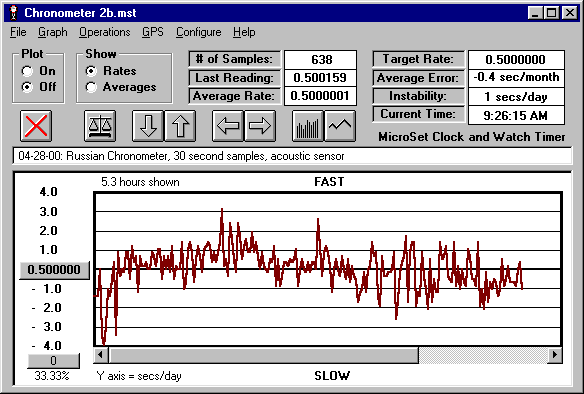Click the graph scrollbar right arrow

(555, 355)
